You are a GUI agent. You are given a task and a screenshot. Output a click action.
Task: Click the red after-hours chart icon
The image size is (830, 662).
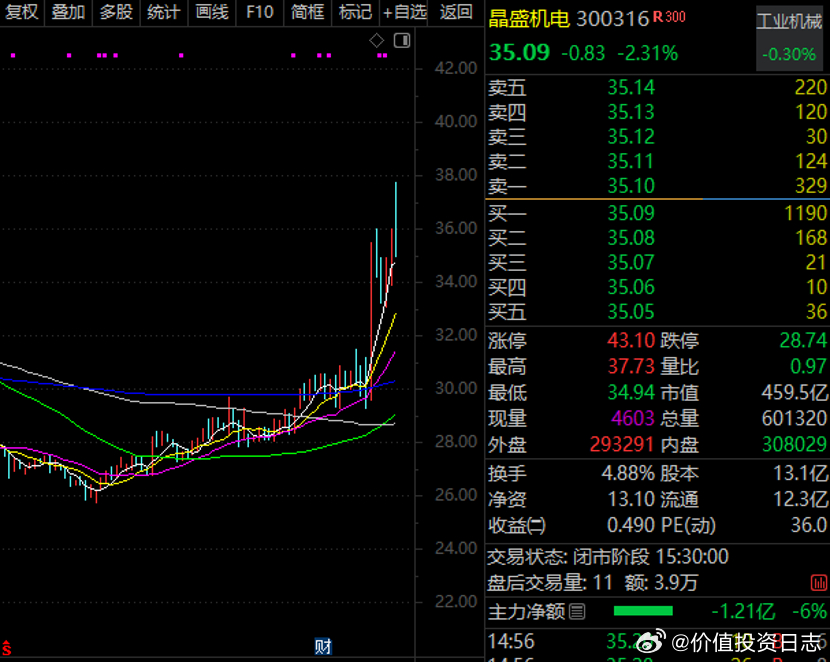tap(819, 583)
